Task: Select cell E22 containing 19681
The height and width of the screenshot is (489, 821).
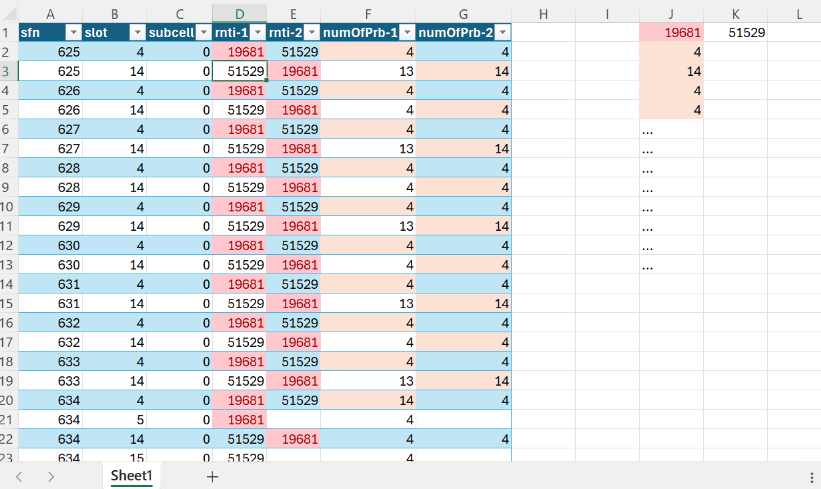Action: click(x=293, y=439)
